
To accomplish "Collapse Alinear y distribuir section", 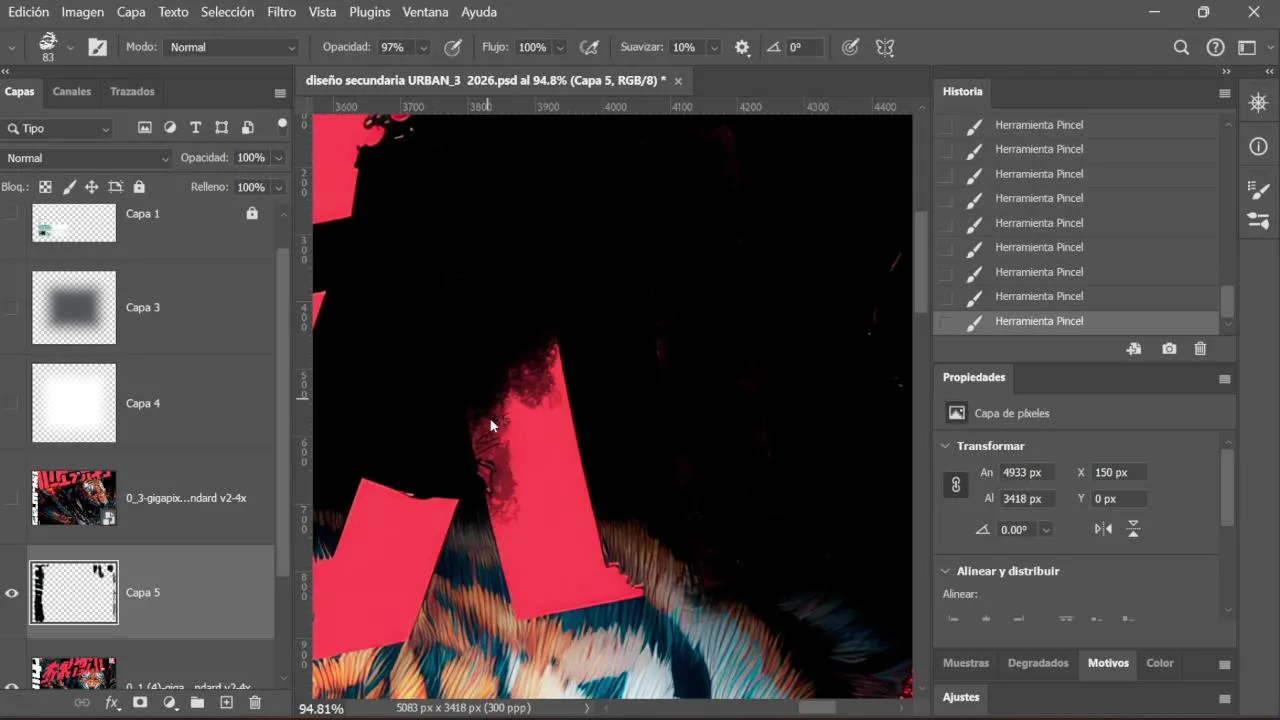I will [x=945, y=571].
